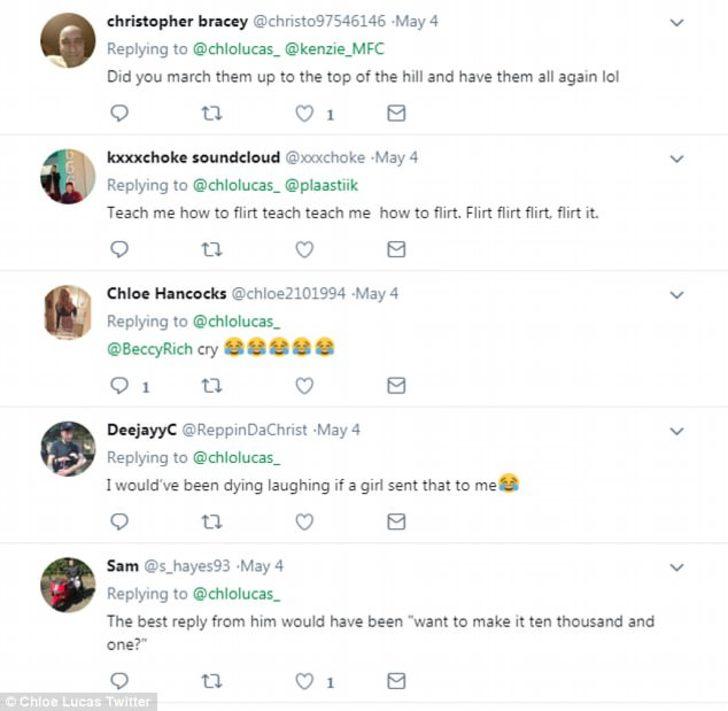This screenshot has width=728, height=711.
Task: Retweet christopher bracey's hill tweet
Action: pos(211,114)
